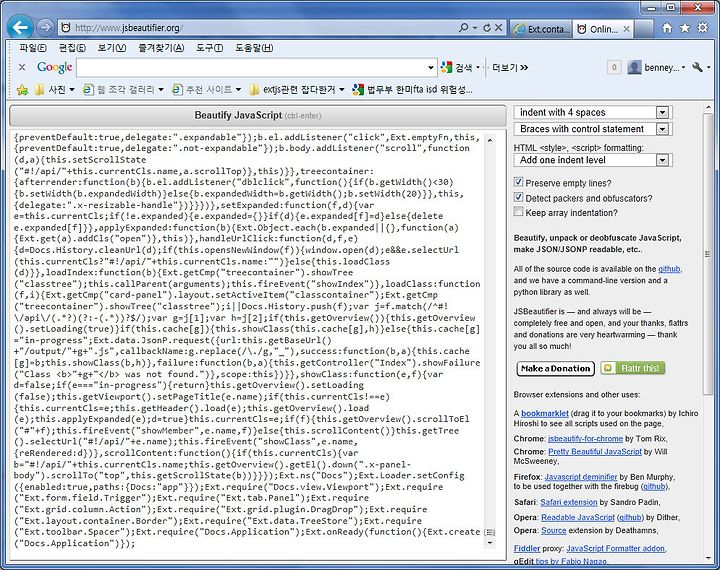Open 법무부 한미fta isd favorite link
720x570 pixels.
pos(412,90)
